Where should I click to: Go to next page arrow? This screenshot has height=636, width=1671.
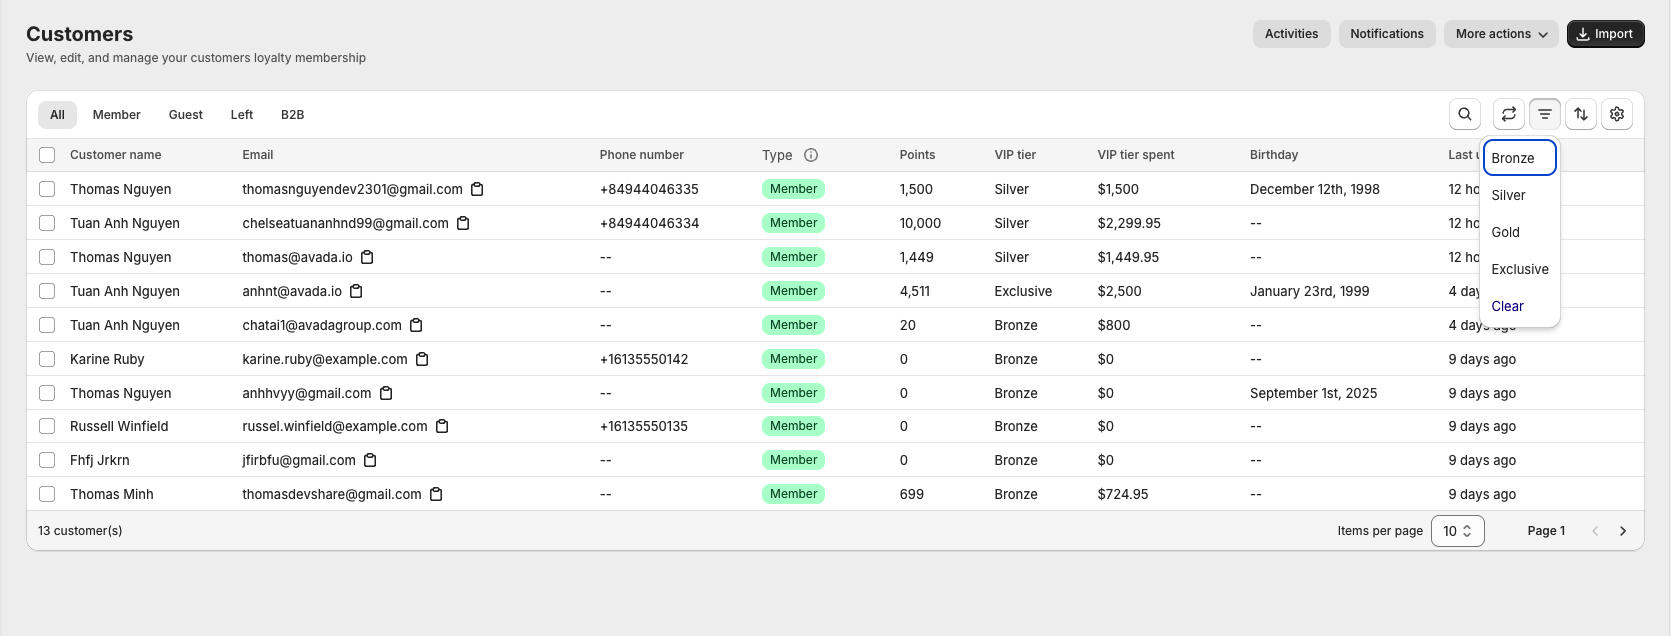[x=1622, y=531]
